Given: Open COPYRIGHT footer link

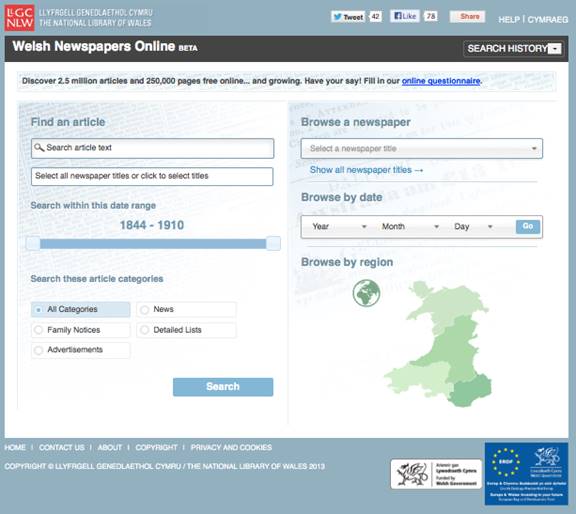Looking at the screenshot, I should point(156,447).
